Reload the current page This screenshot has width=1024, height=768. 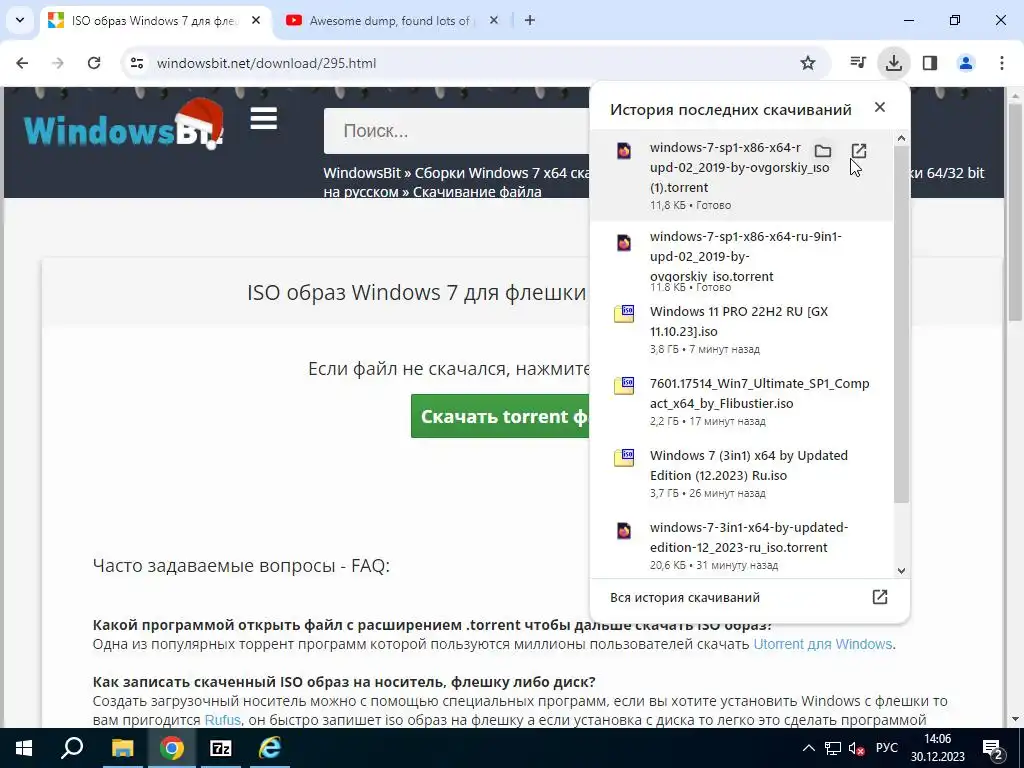tap(94, 63)
